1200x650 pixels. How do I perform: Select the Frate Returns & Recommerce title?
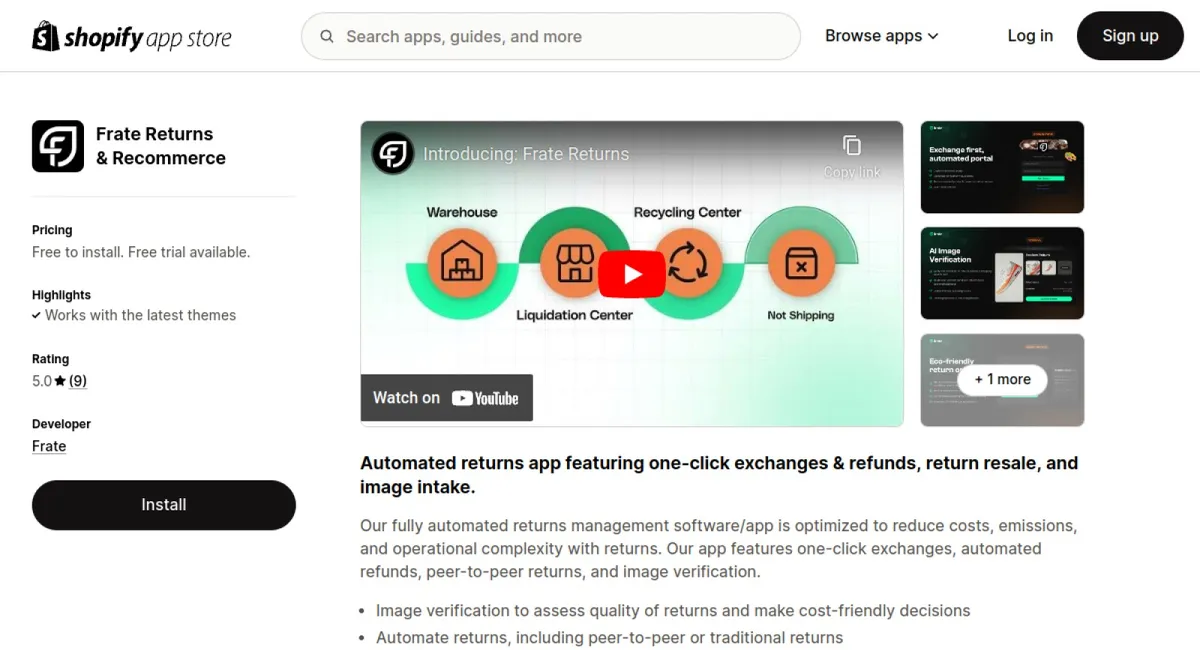[161, 146]
